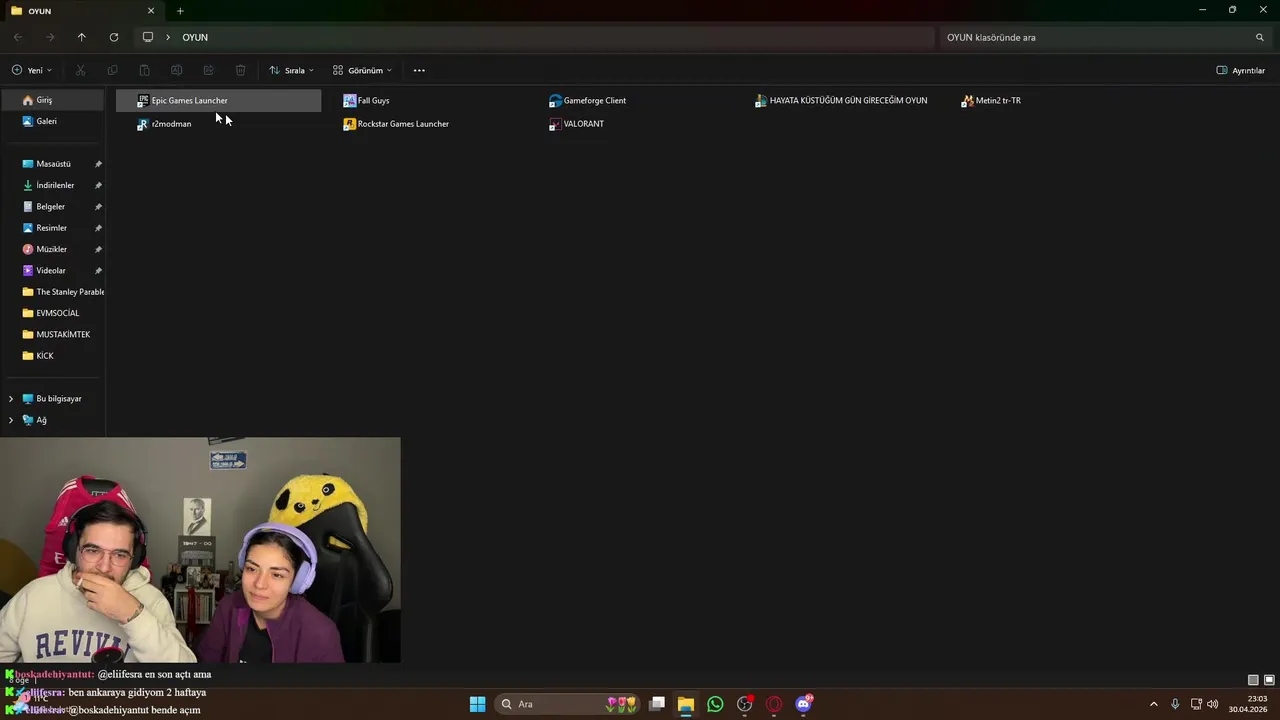Image resolution: width=1280 pixels, height=720 pixels.
Task: Select the Fall Guys shortcut icon
Action: 349,100
